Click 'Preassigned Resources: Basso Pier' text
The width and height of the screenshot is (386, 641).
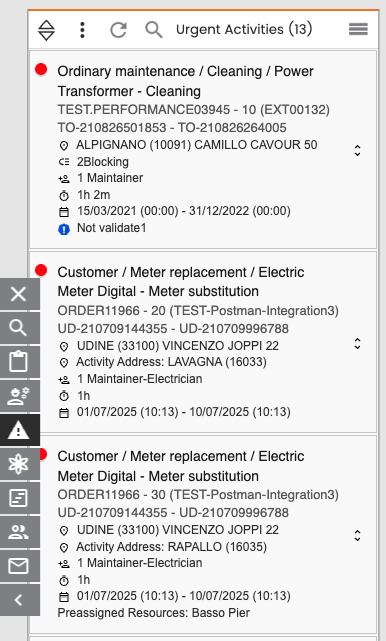tap(154, 613)
